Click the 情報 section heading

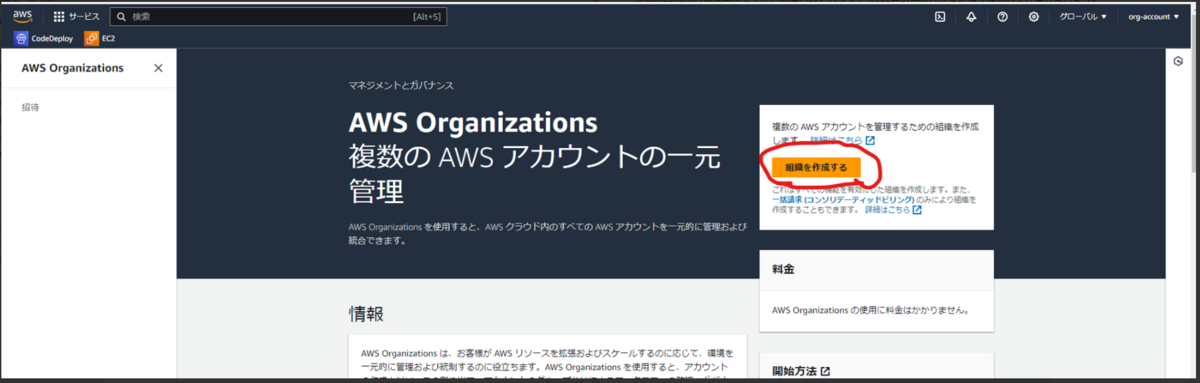[x=366, y=314]
